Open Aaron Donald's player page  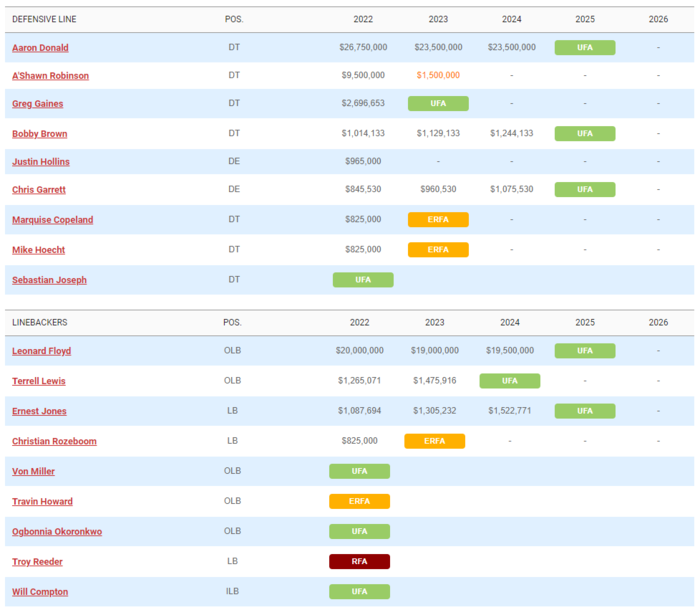[40, 48]
